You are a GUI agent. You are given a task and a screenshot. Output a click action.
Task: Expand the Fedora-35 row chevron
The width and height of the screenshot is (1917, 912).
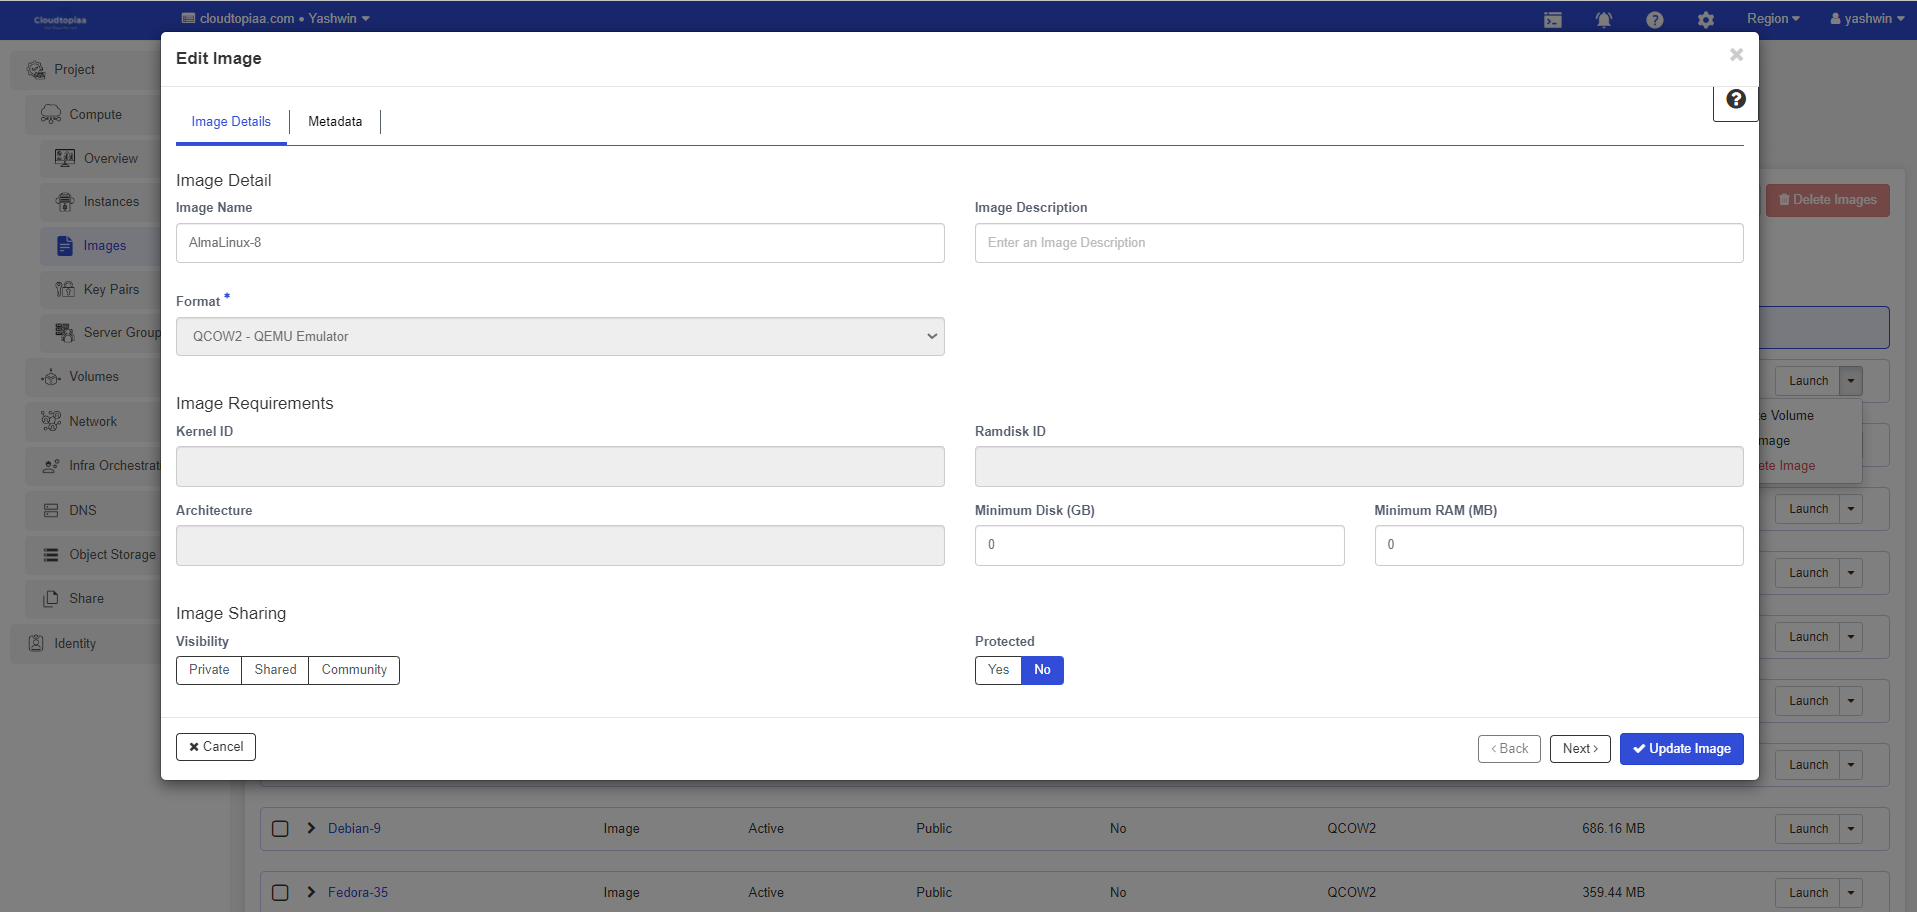tap(311, 892)
